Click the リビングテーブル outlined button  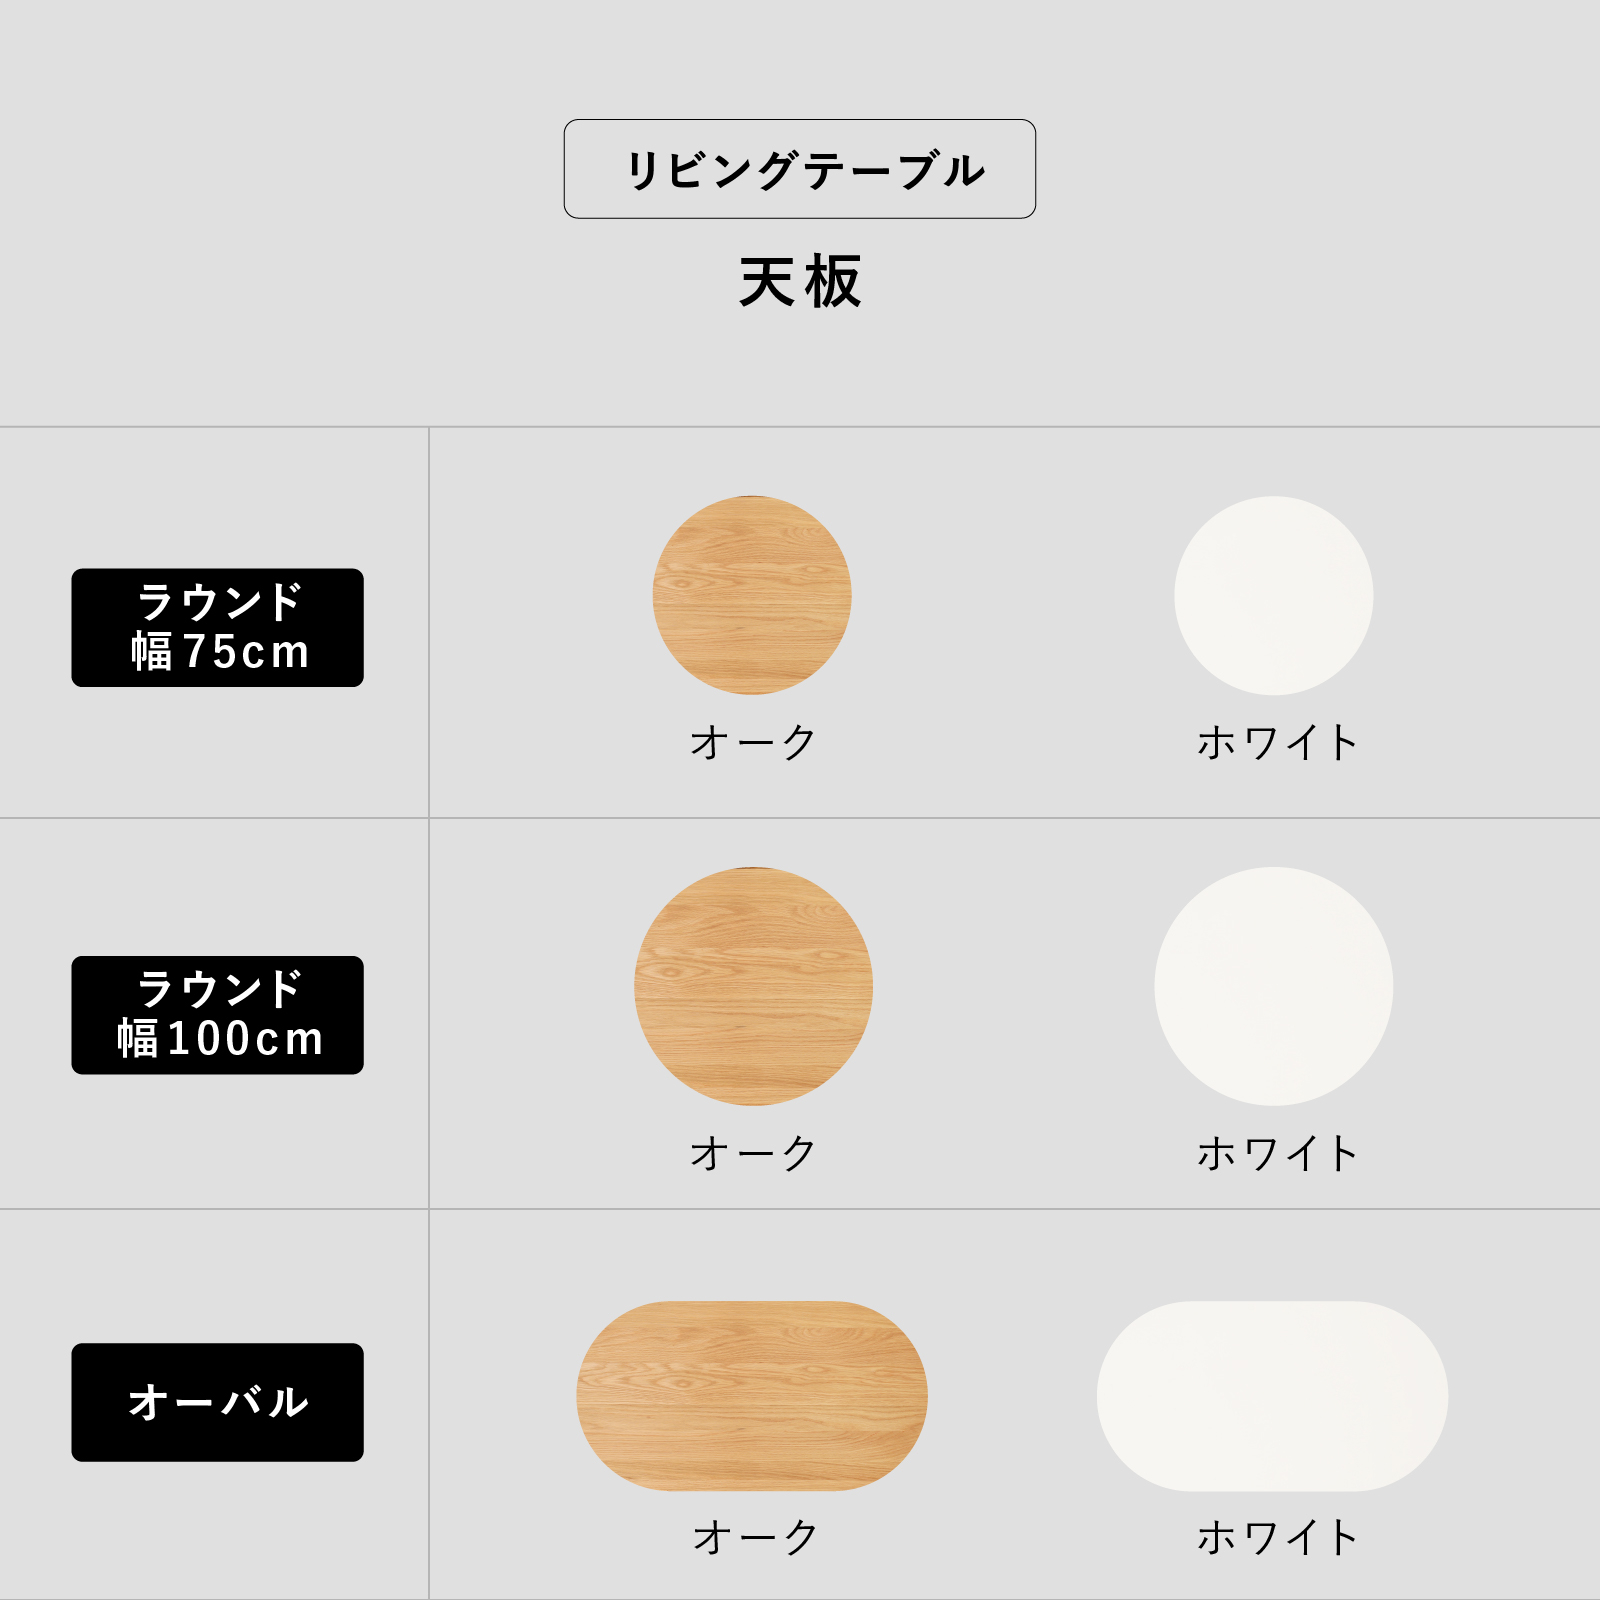800,169
